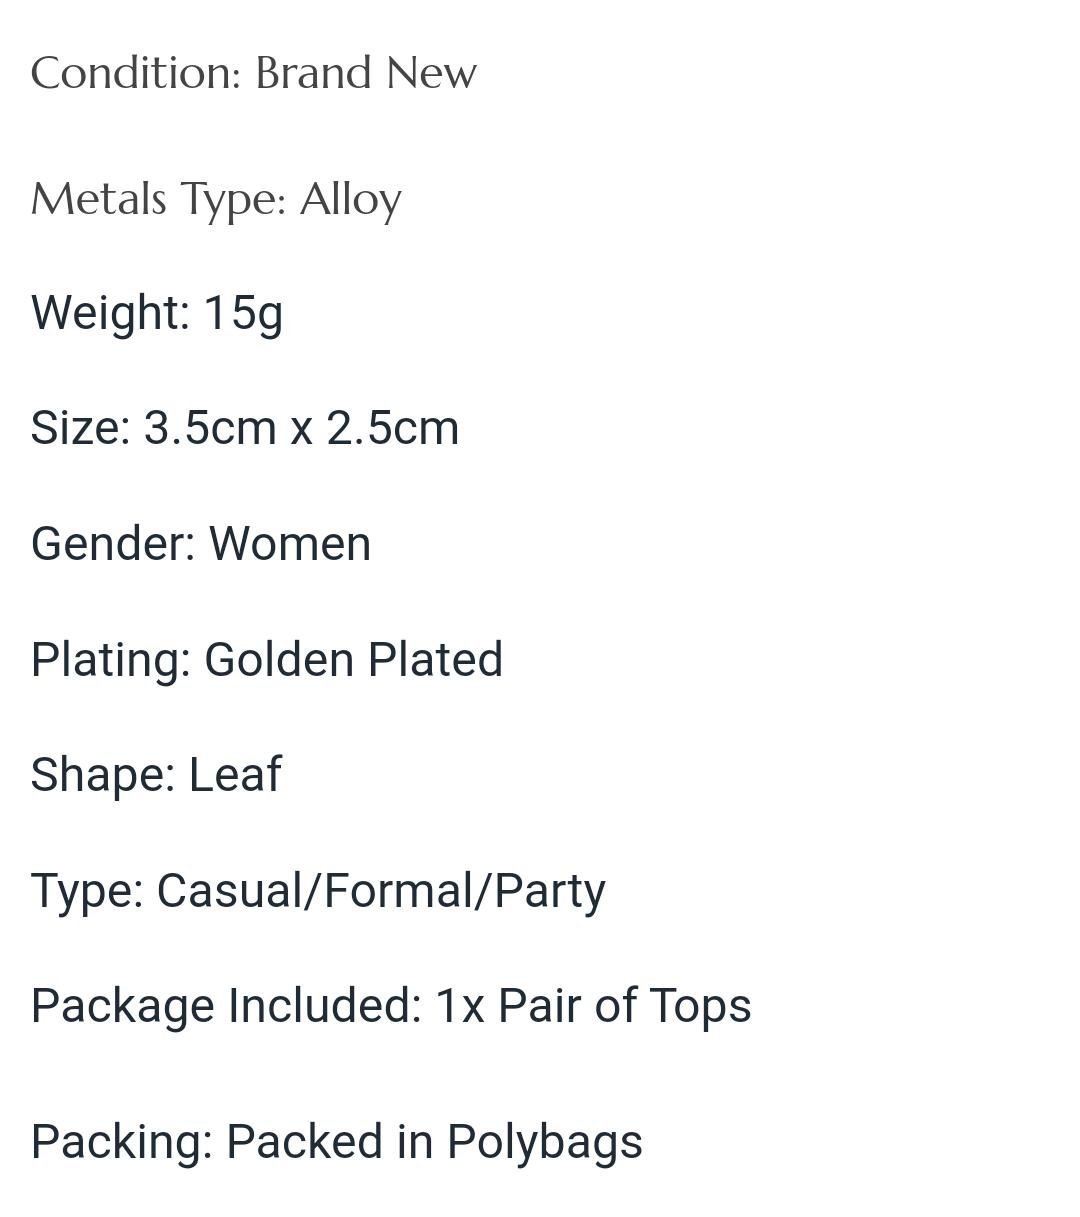Screen dimensions: 1080x1217
Task: Click the 'Golden Plated' value text
Action: tap(353, 660)
